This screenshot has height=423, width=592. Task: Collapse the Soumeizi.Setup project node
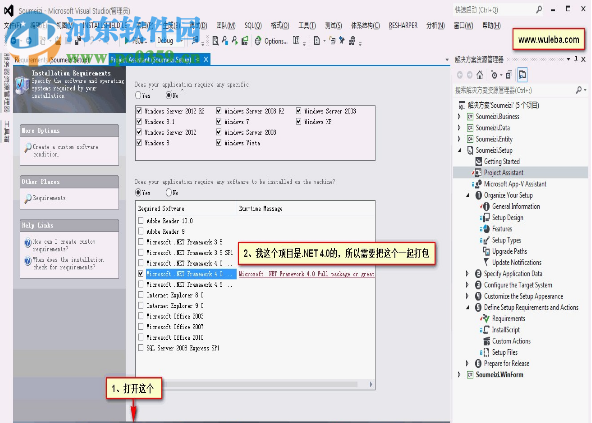[x=460, y=150]
